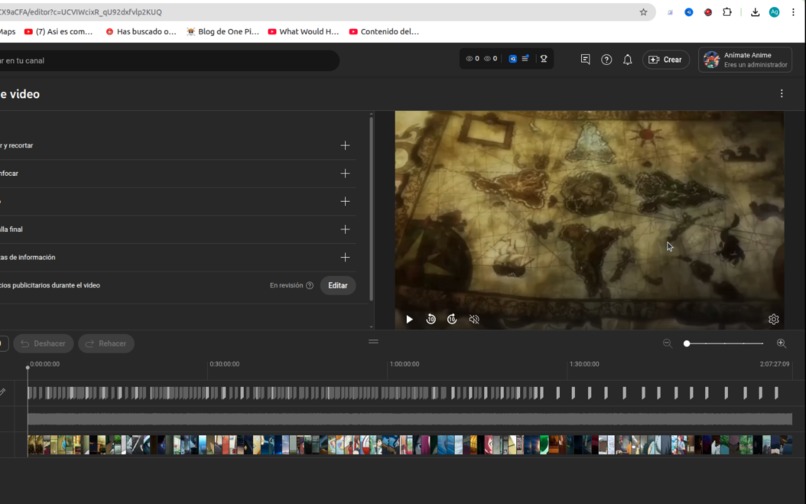
Task: Open the Chrome extensions puzzle icon
Action: (727, 12)
